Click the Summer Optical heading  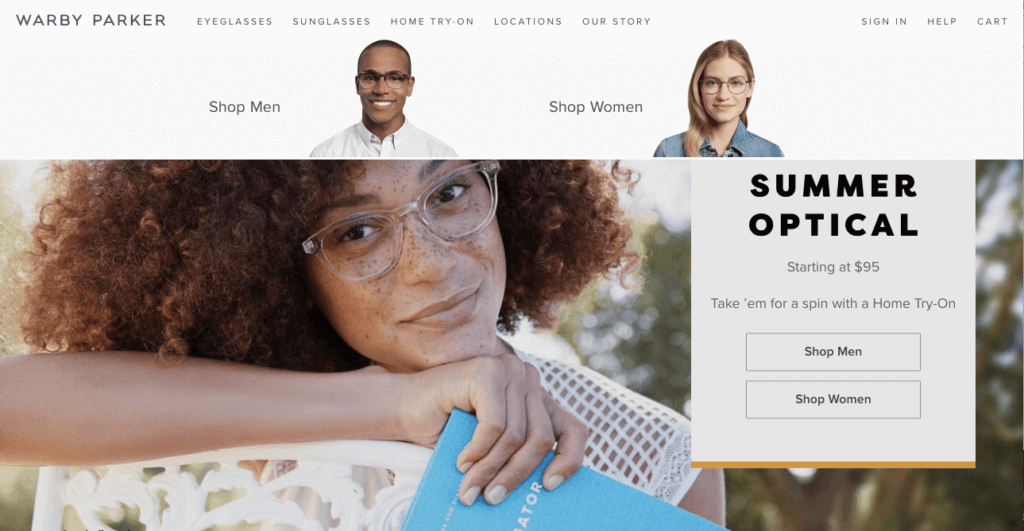[833, 205]
